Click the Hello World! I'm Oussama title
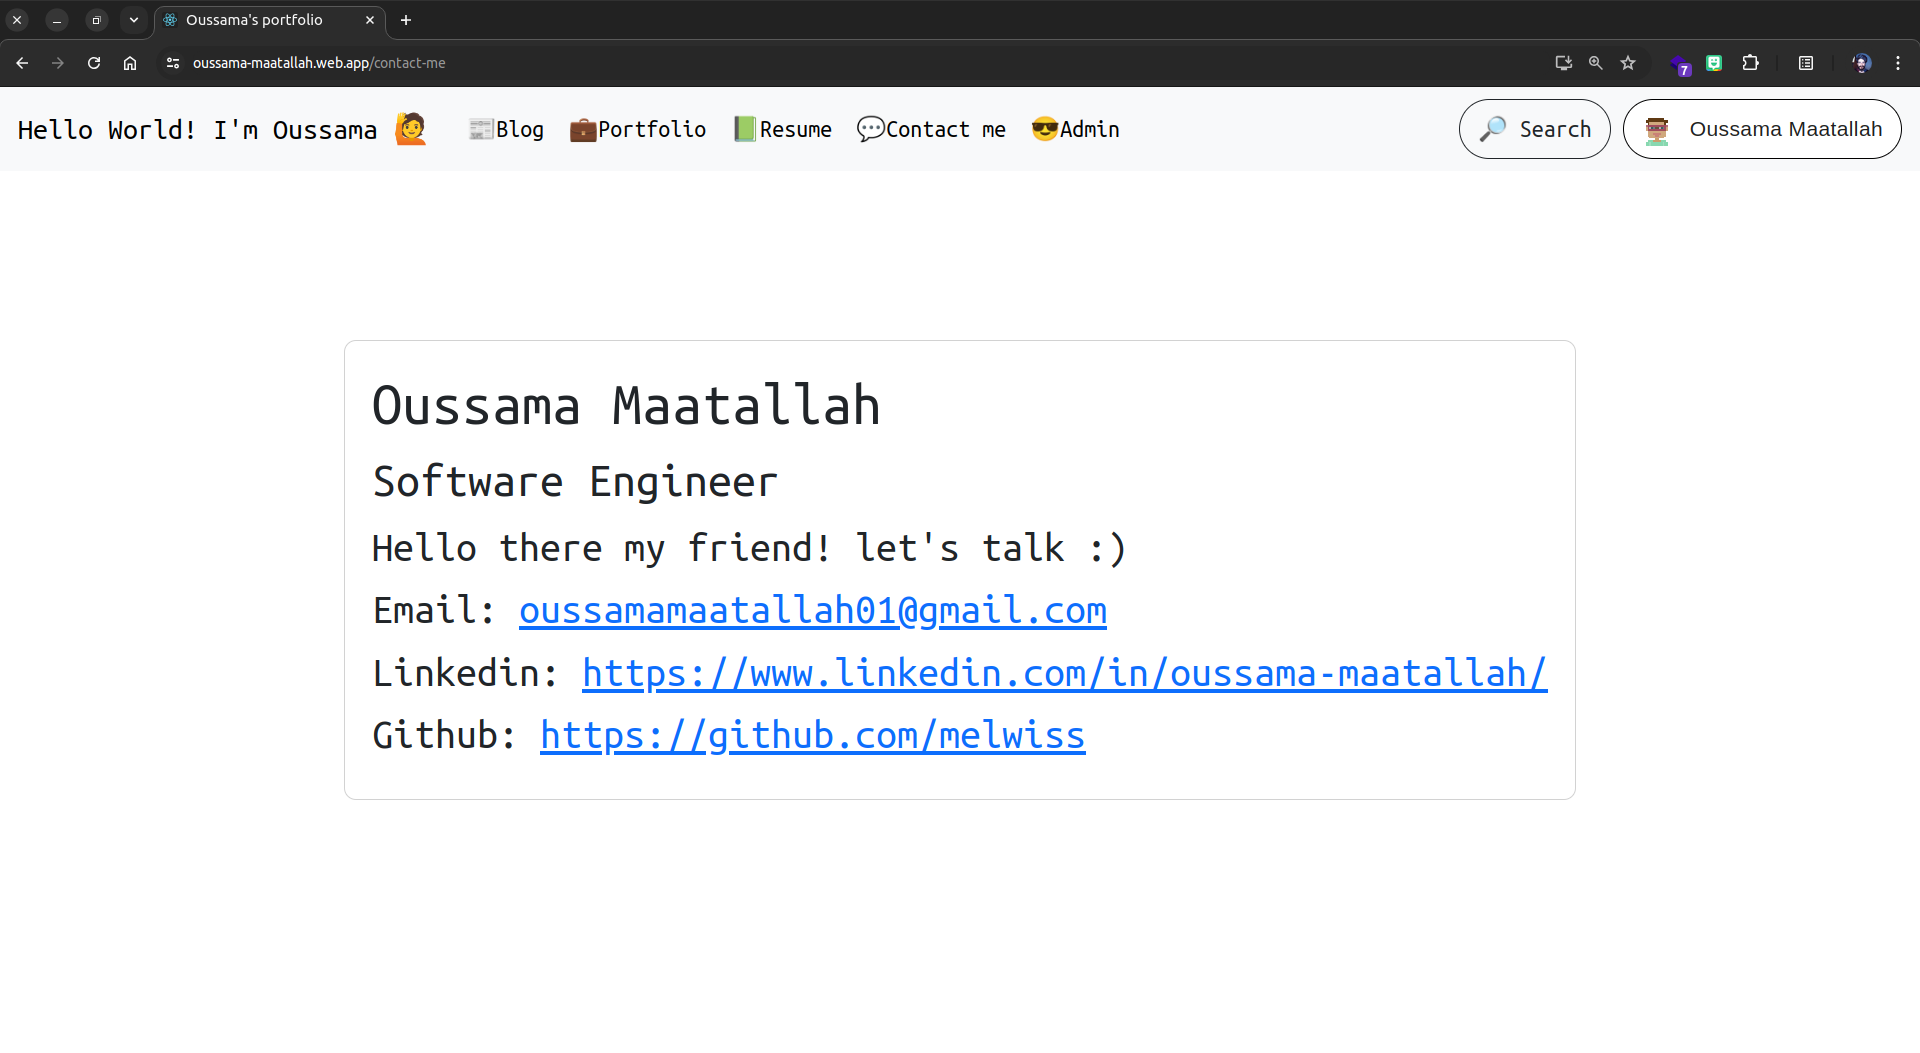This screenshot has width=1920, height=1053. [197, 130]
